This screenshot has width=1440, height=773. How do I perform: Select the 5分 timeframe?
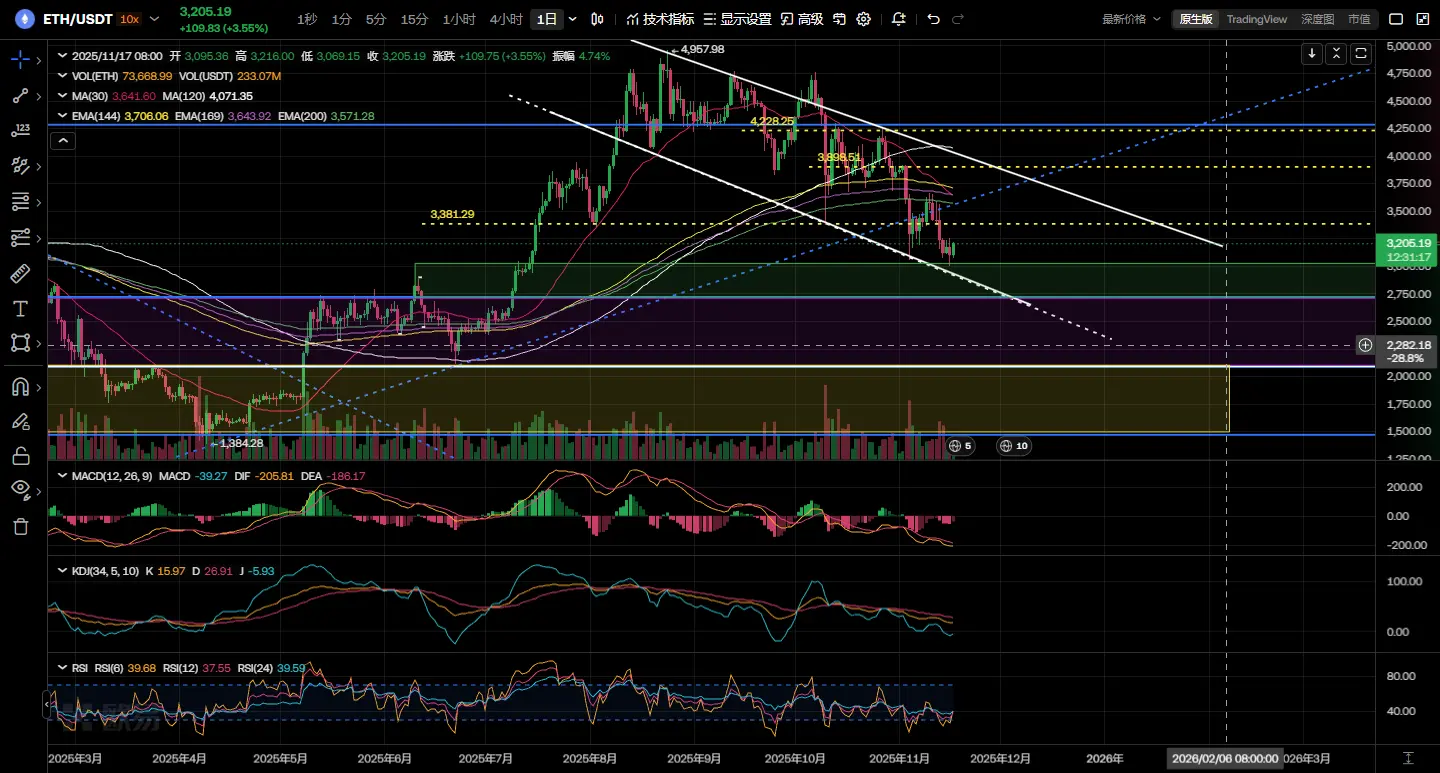[376, 19]
